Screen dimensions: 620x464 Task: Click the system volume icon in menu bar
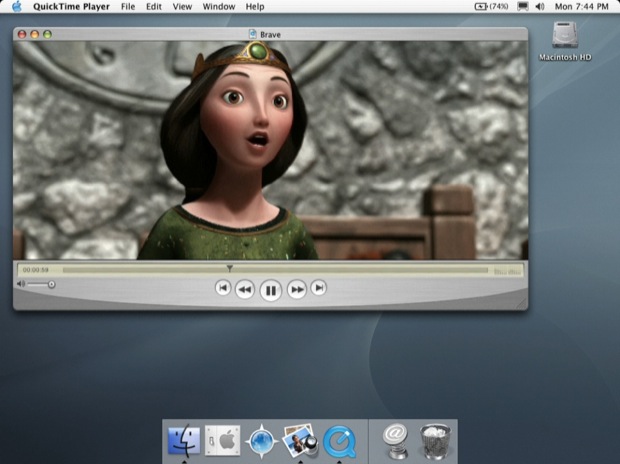[x=540, y=7]
